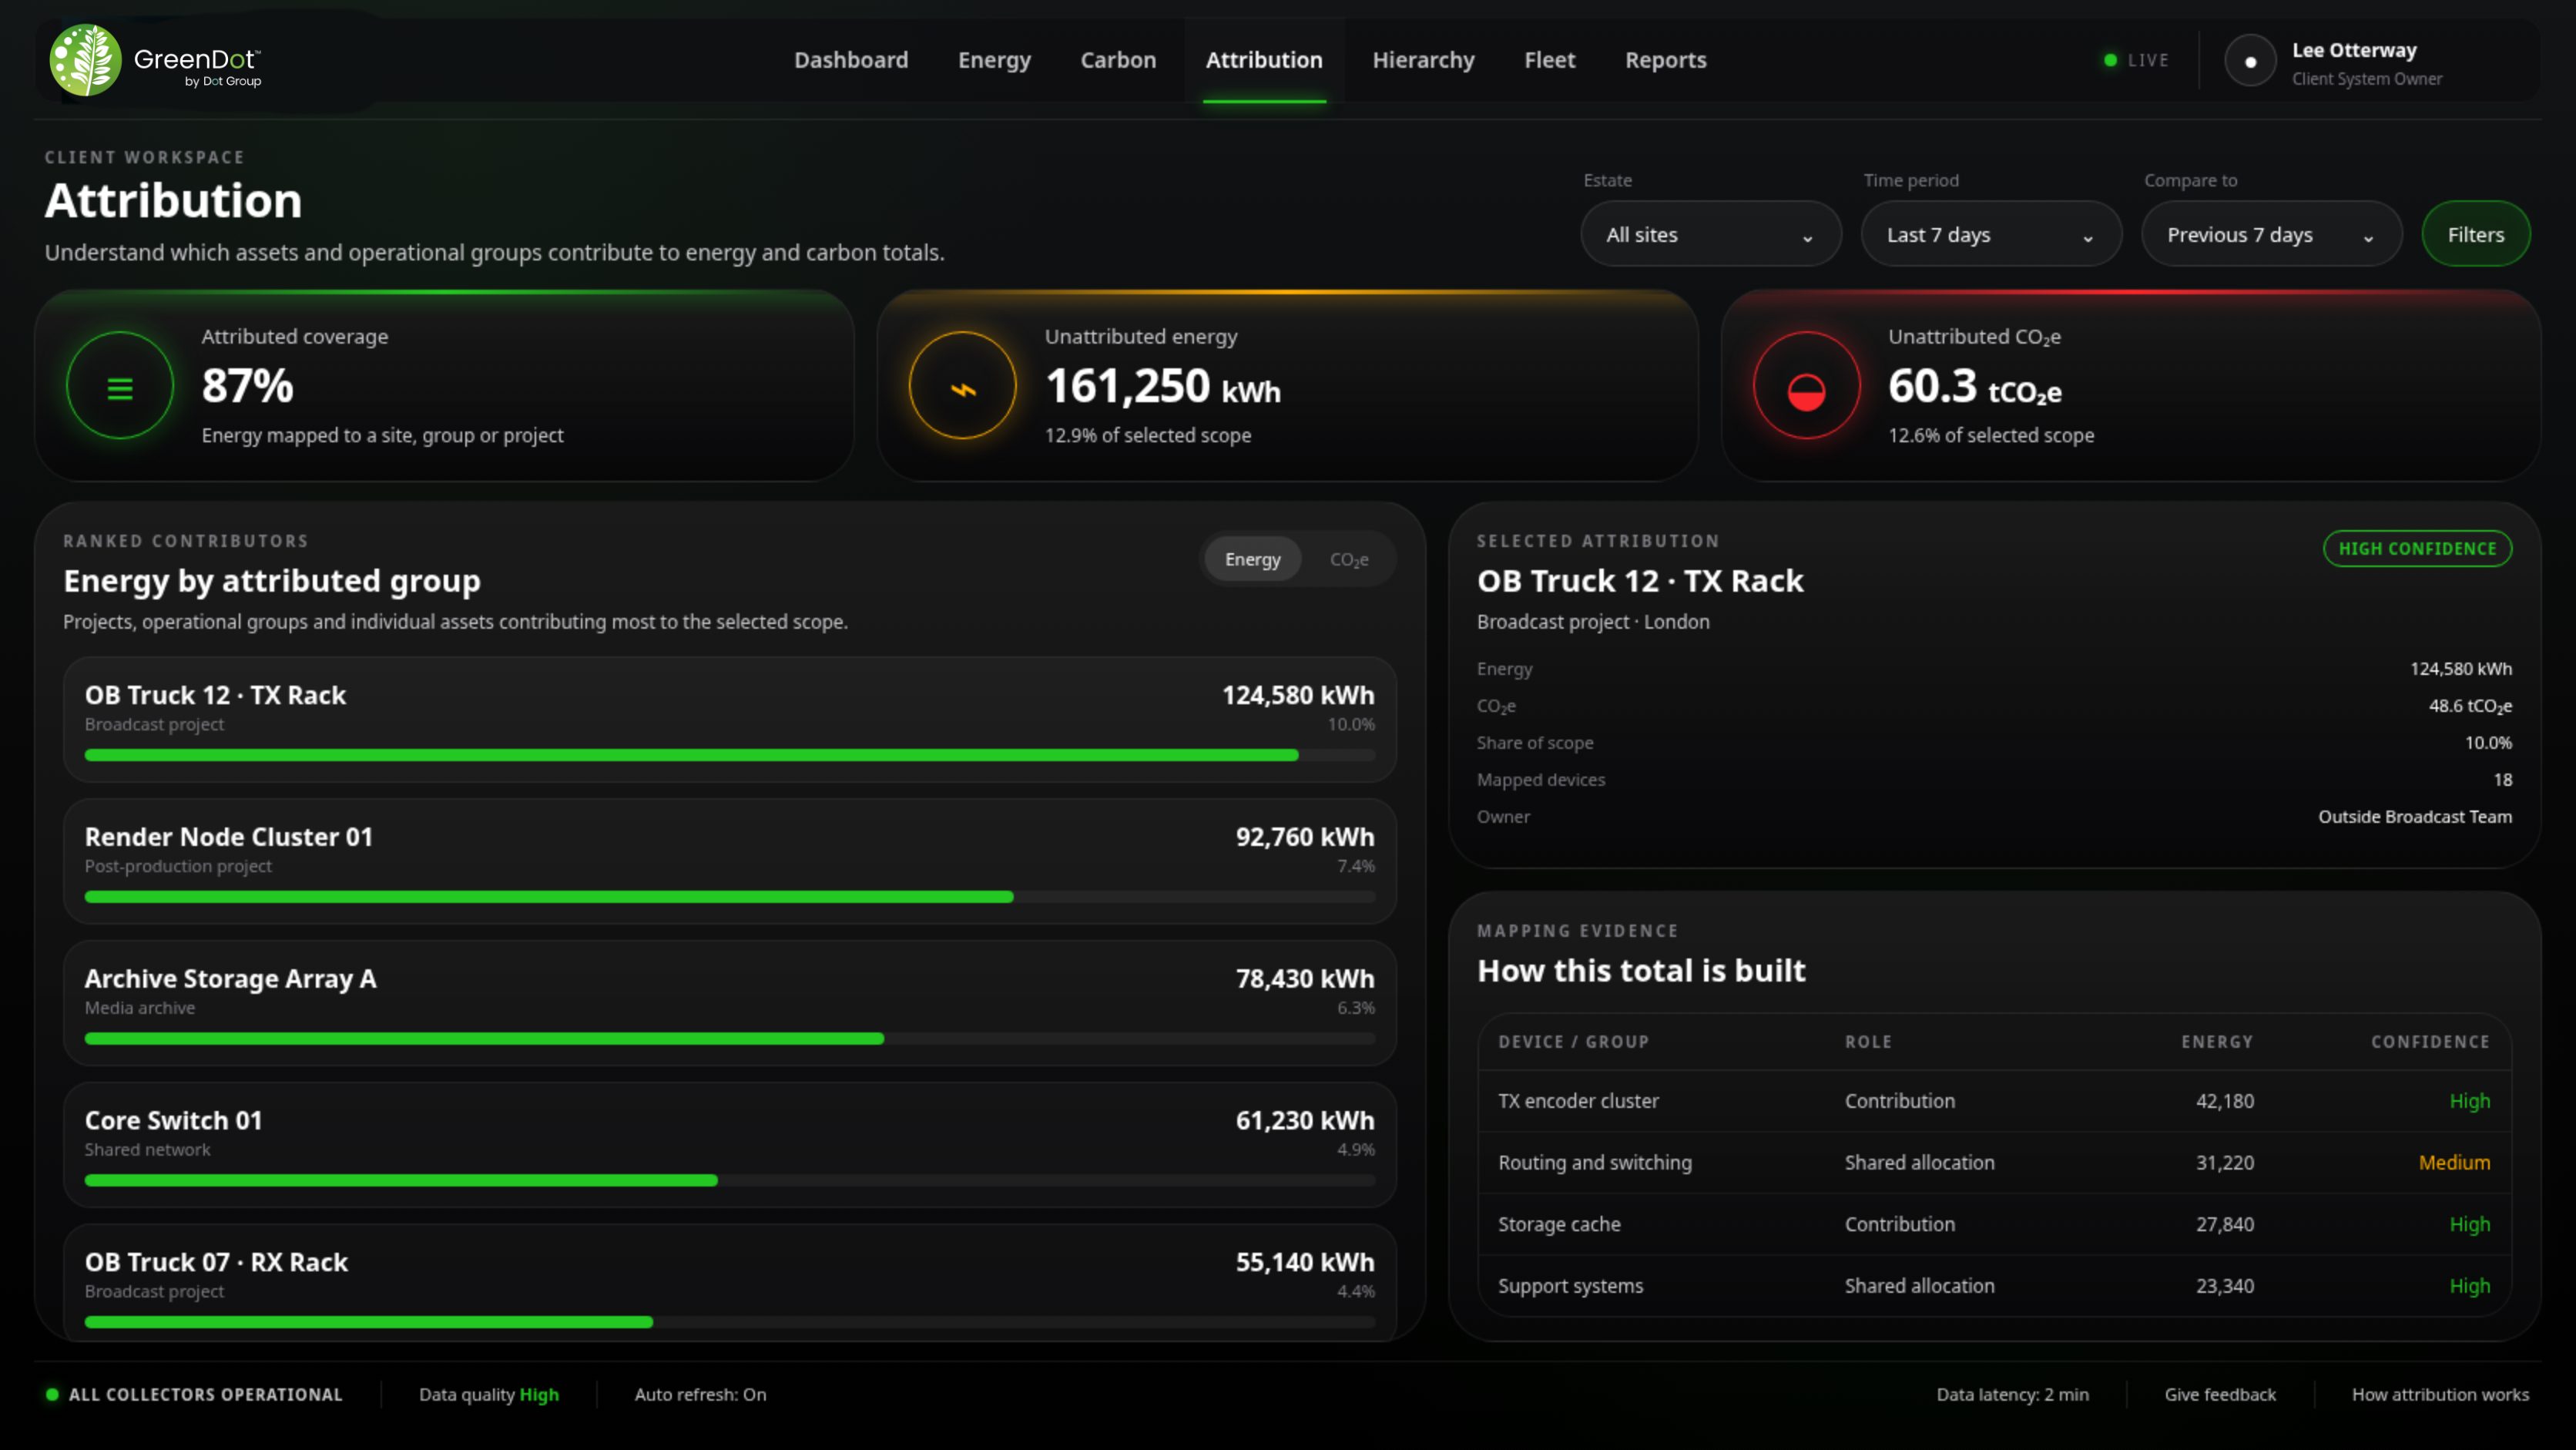2576x1450 pixels.
Task: Click the Filters button
Action: point(2475,234)
